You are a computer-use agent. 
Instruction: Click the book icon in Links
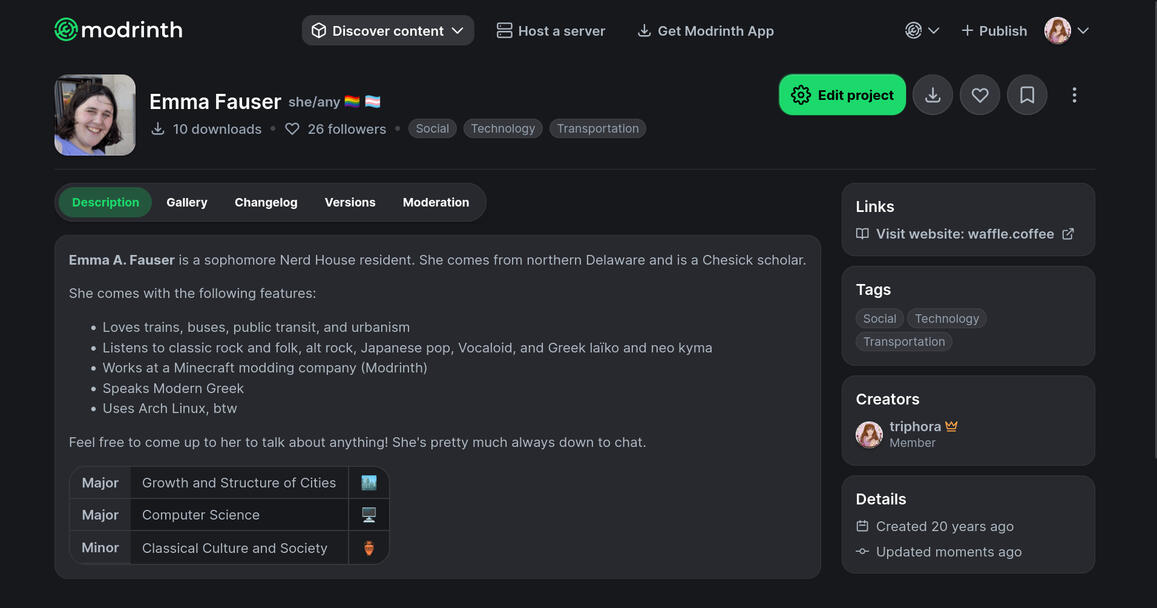click(862, 234)
